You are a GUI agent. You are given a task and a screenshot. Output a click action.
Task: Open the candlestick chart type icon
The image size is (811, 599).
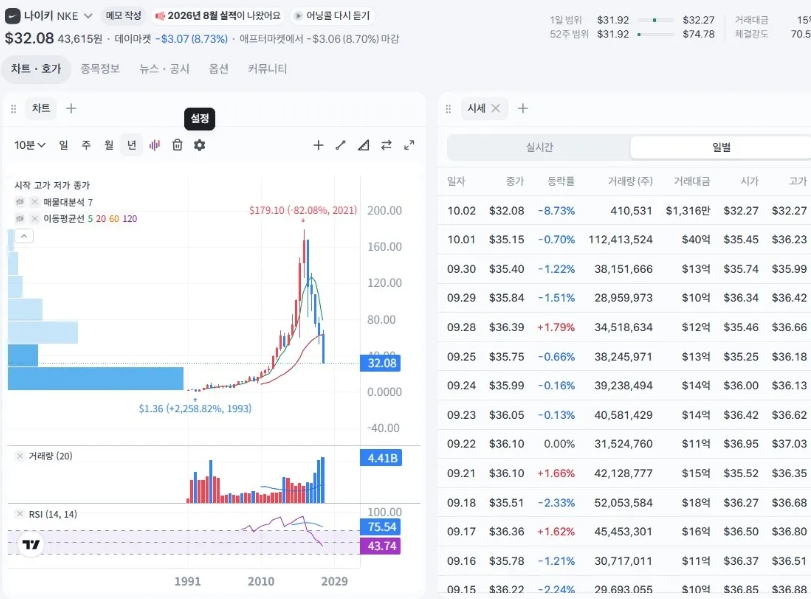[155, 145]
